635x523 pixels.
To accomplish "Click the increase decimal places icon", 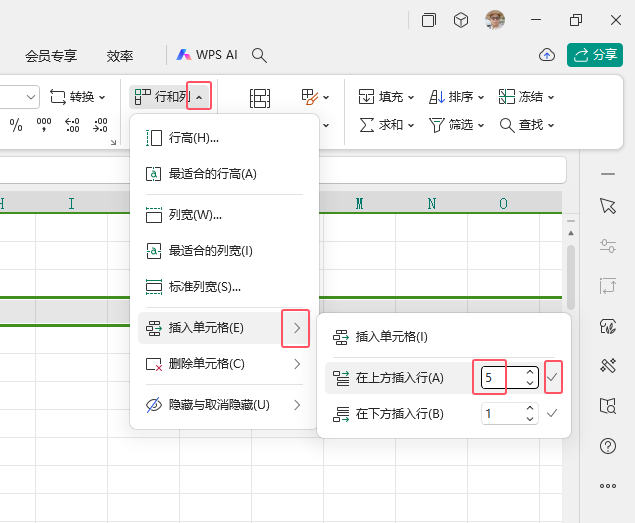I will [72, 125].
